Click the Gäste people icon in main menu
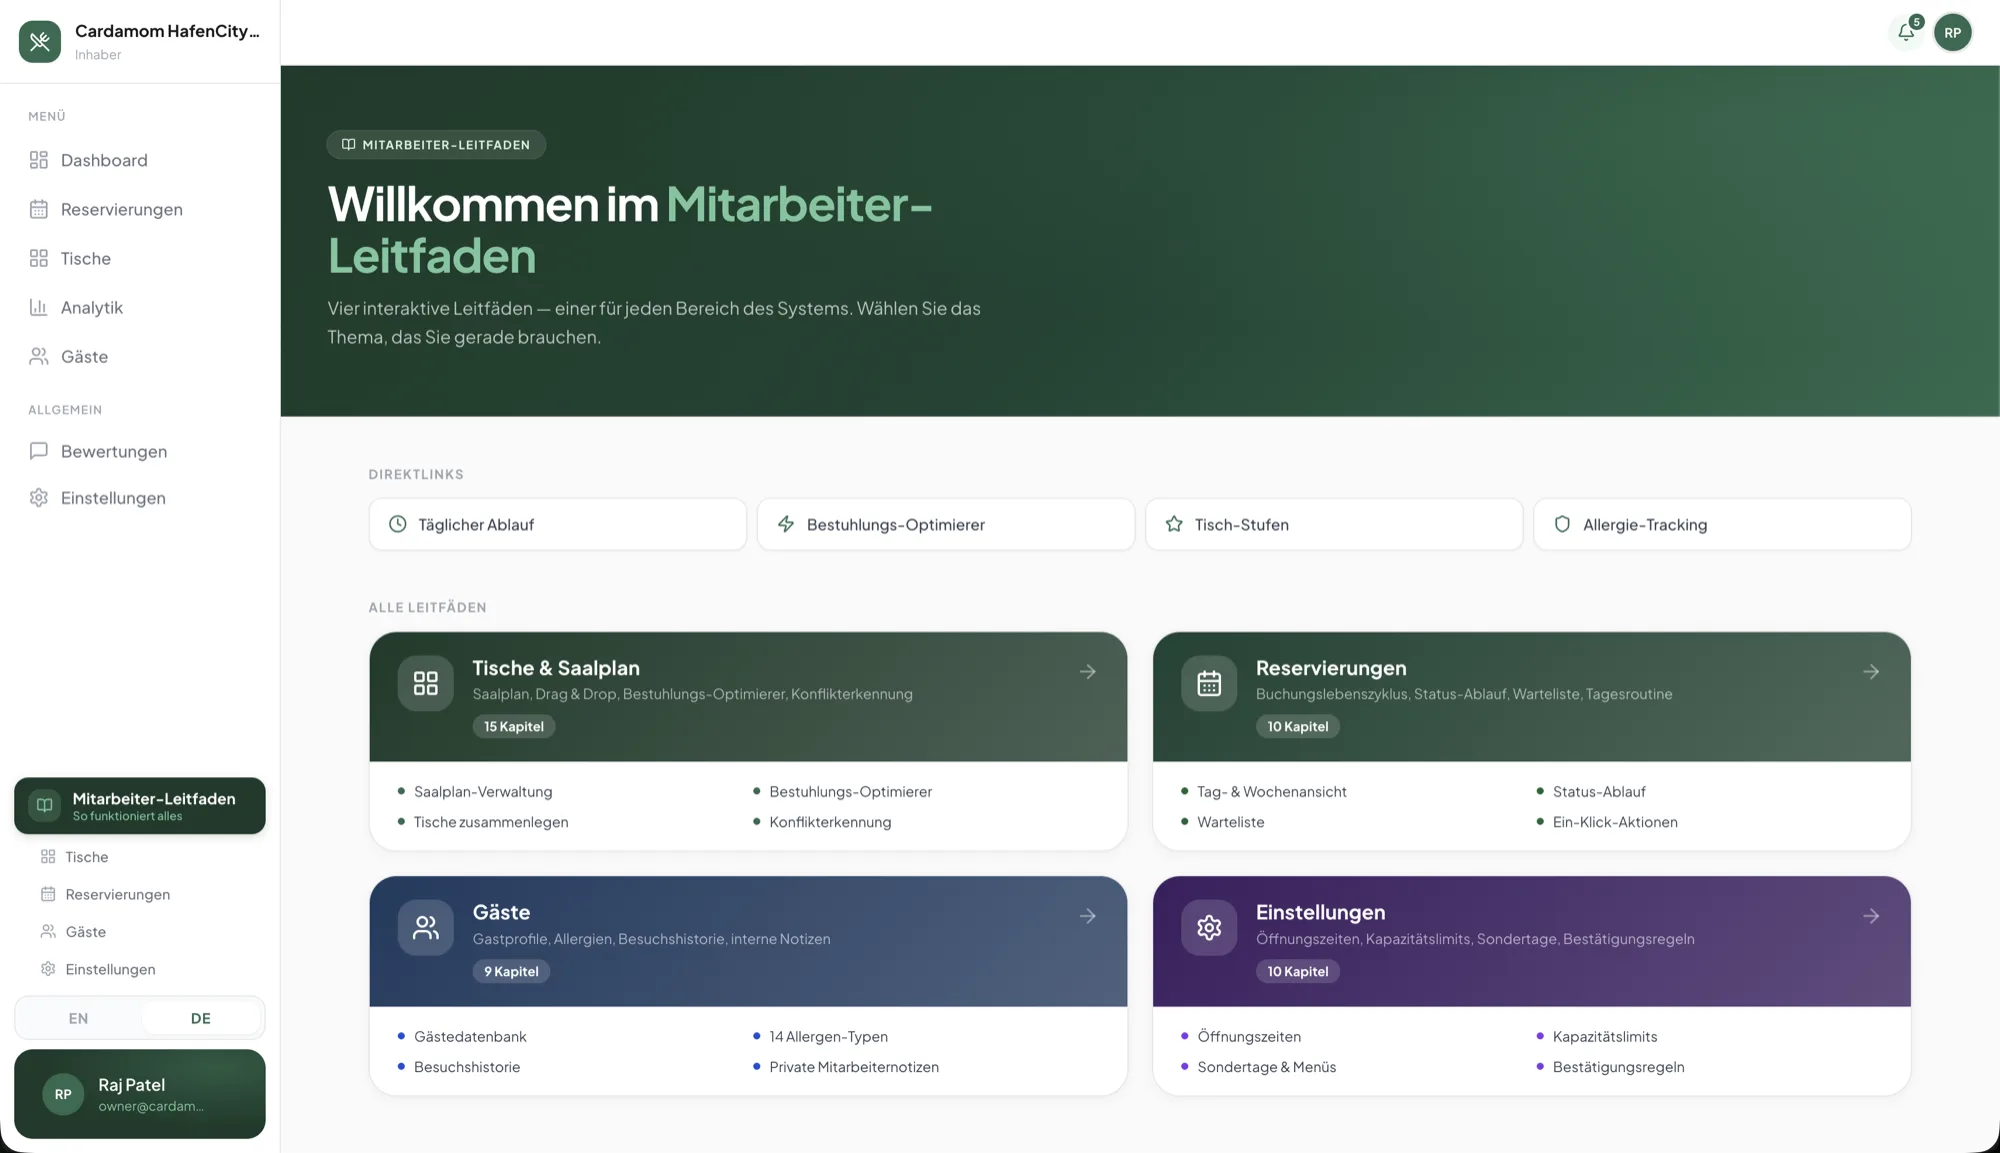The width and height of the screenshot is (2000, 1153). tap(39, 356)
